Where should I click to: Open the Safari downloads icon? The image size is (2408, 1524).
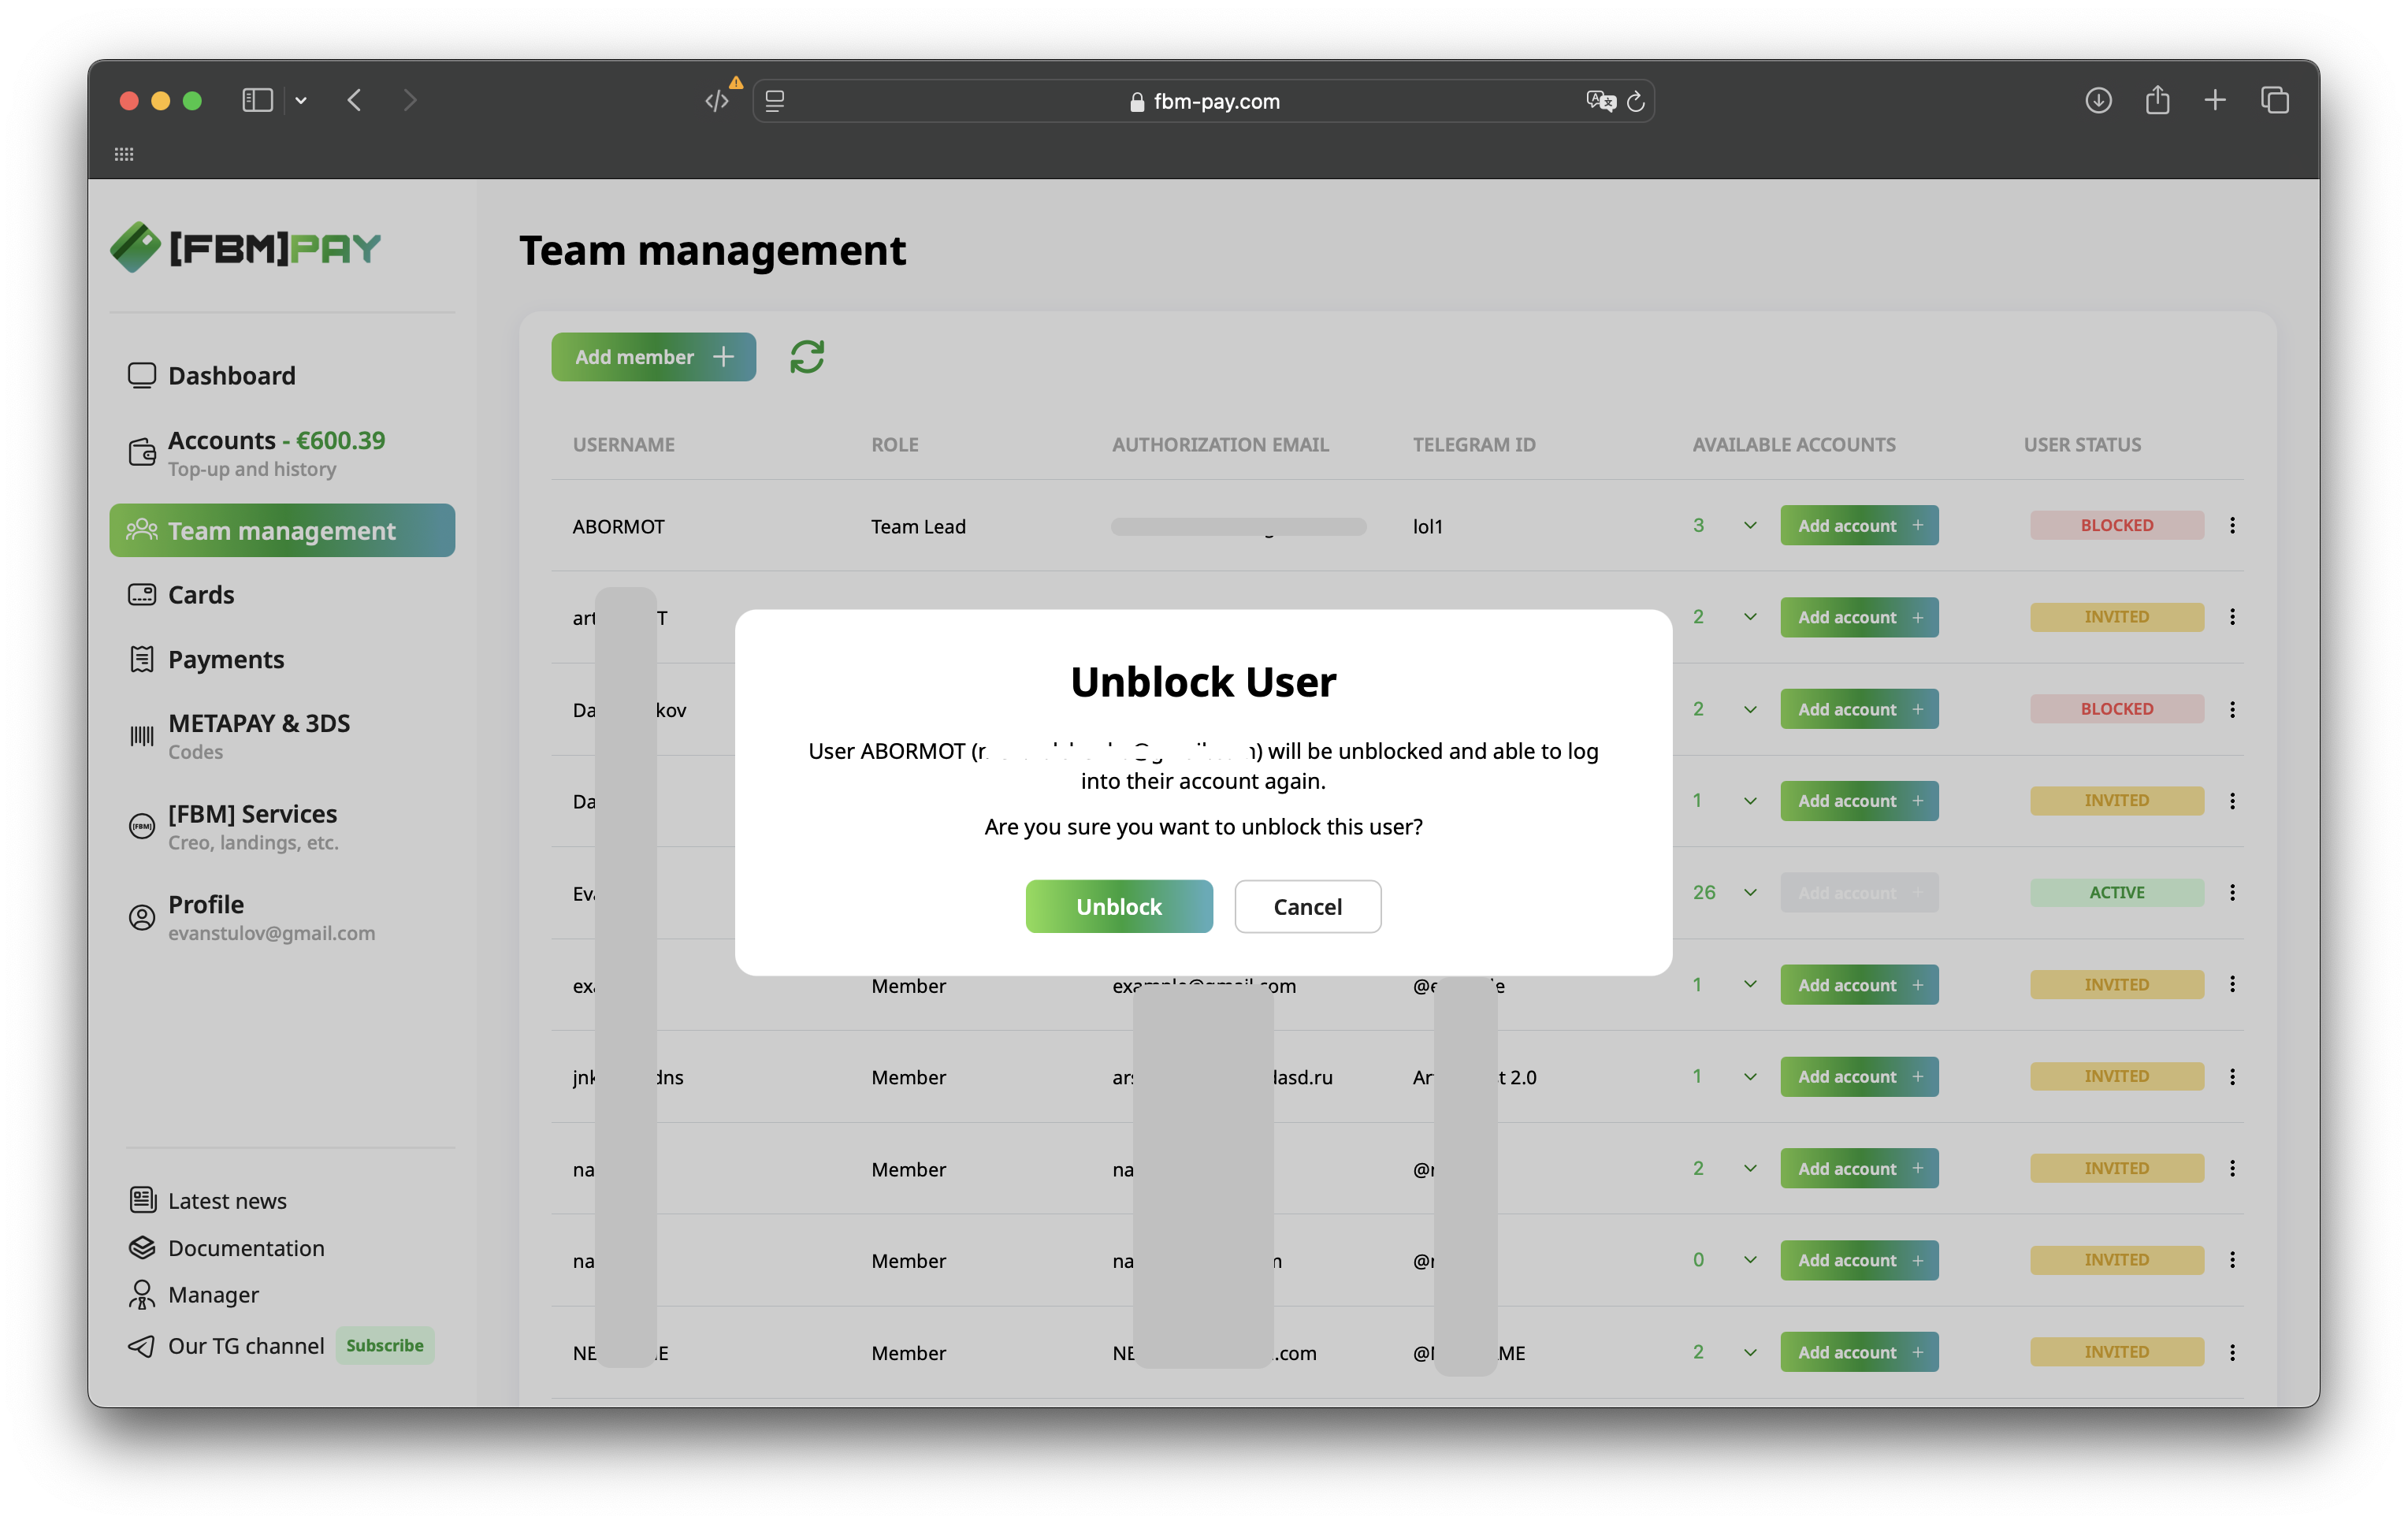tap(2098, 101)
